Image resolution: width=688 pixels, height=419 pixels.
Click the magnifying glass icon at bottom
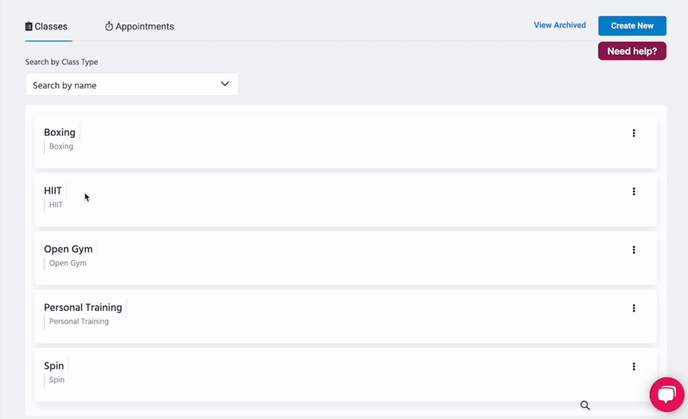(x=585, y=405)
